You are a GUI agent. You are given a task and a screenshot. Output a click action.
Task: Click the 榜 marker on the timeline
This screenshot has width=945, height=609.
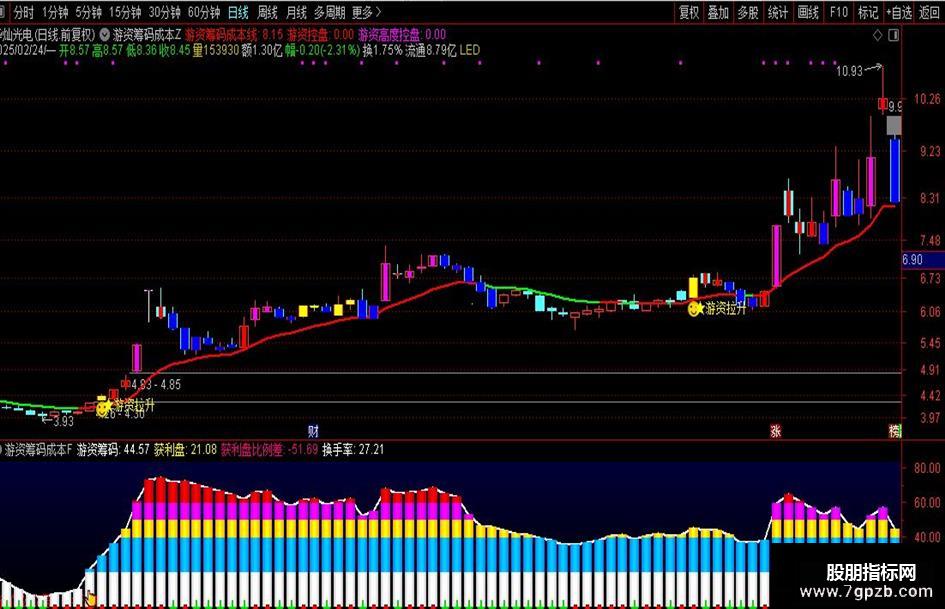pyautogui.click(x=894, y=431)
